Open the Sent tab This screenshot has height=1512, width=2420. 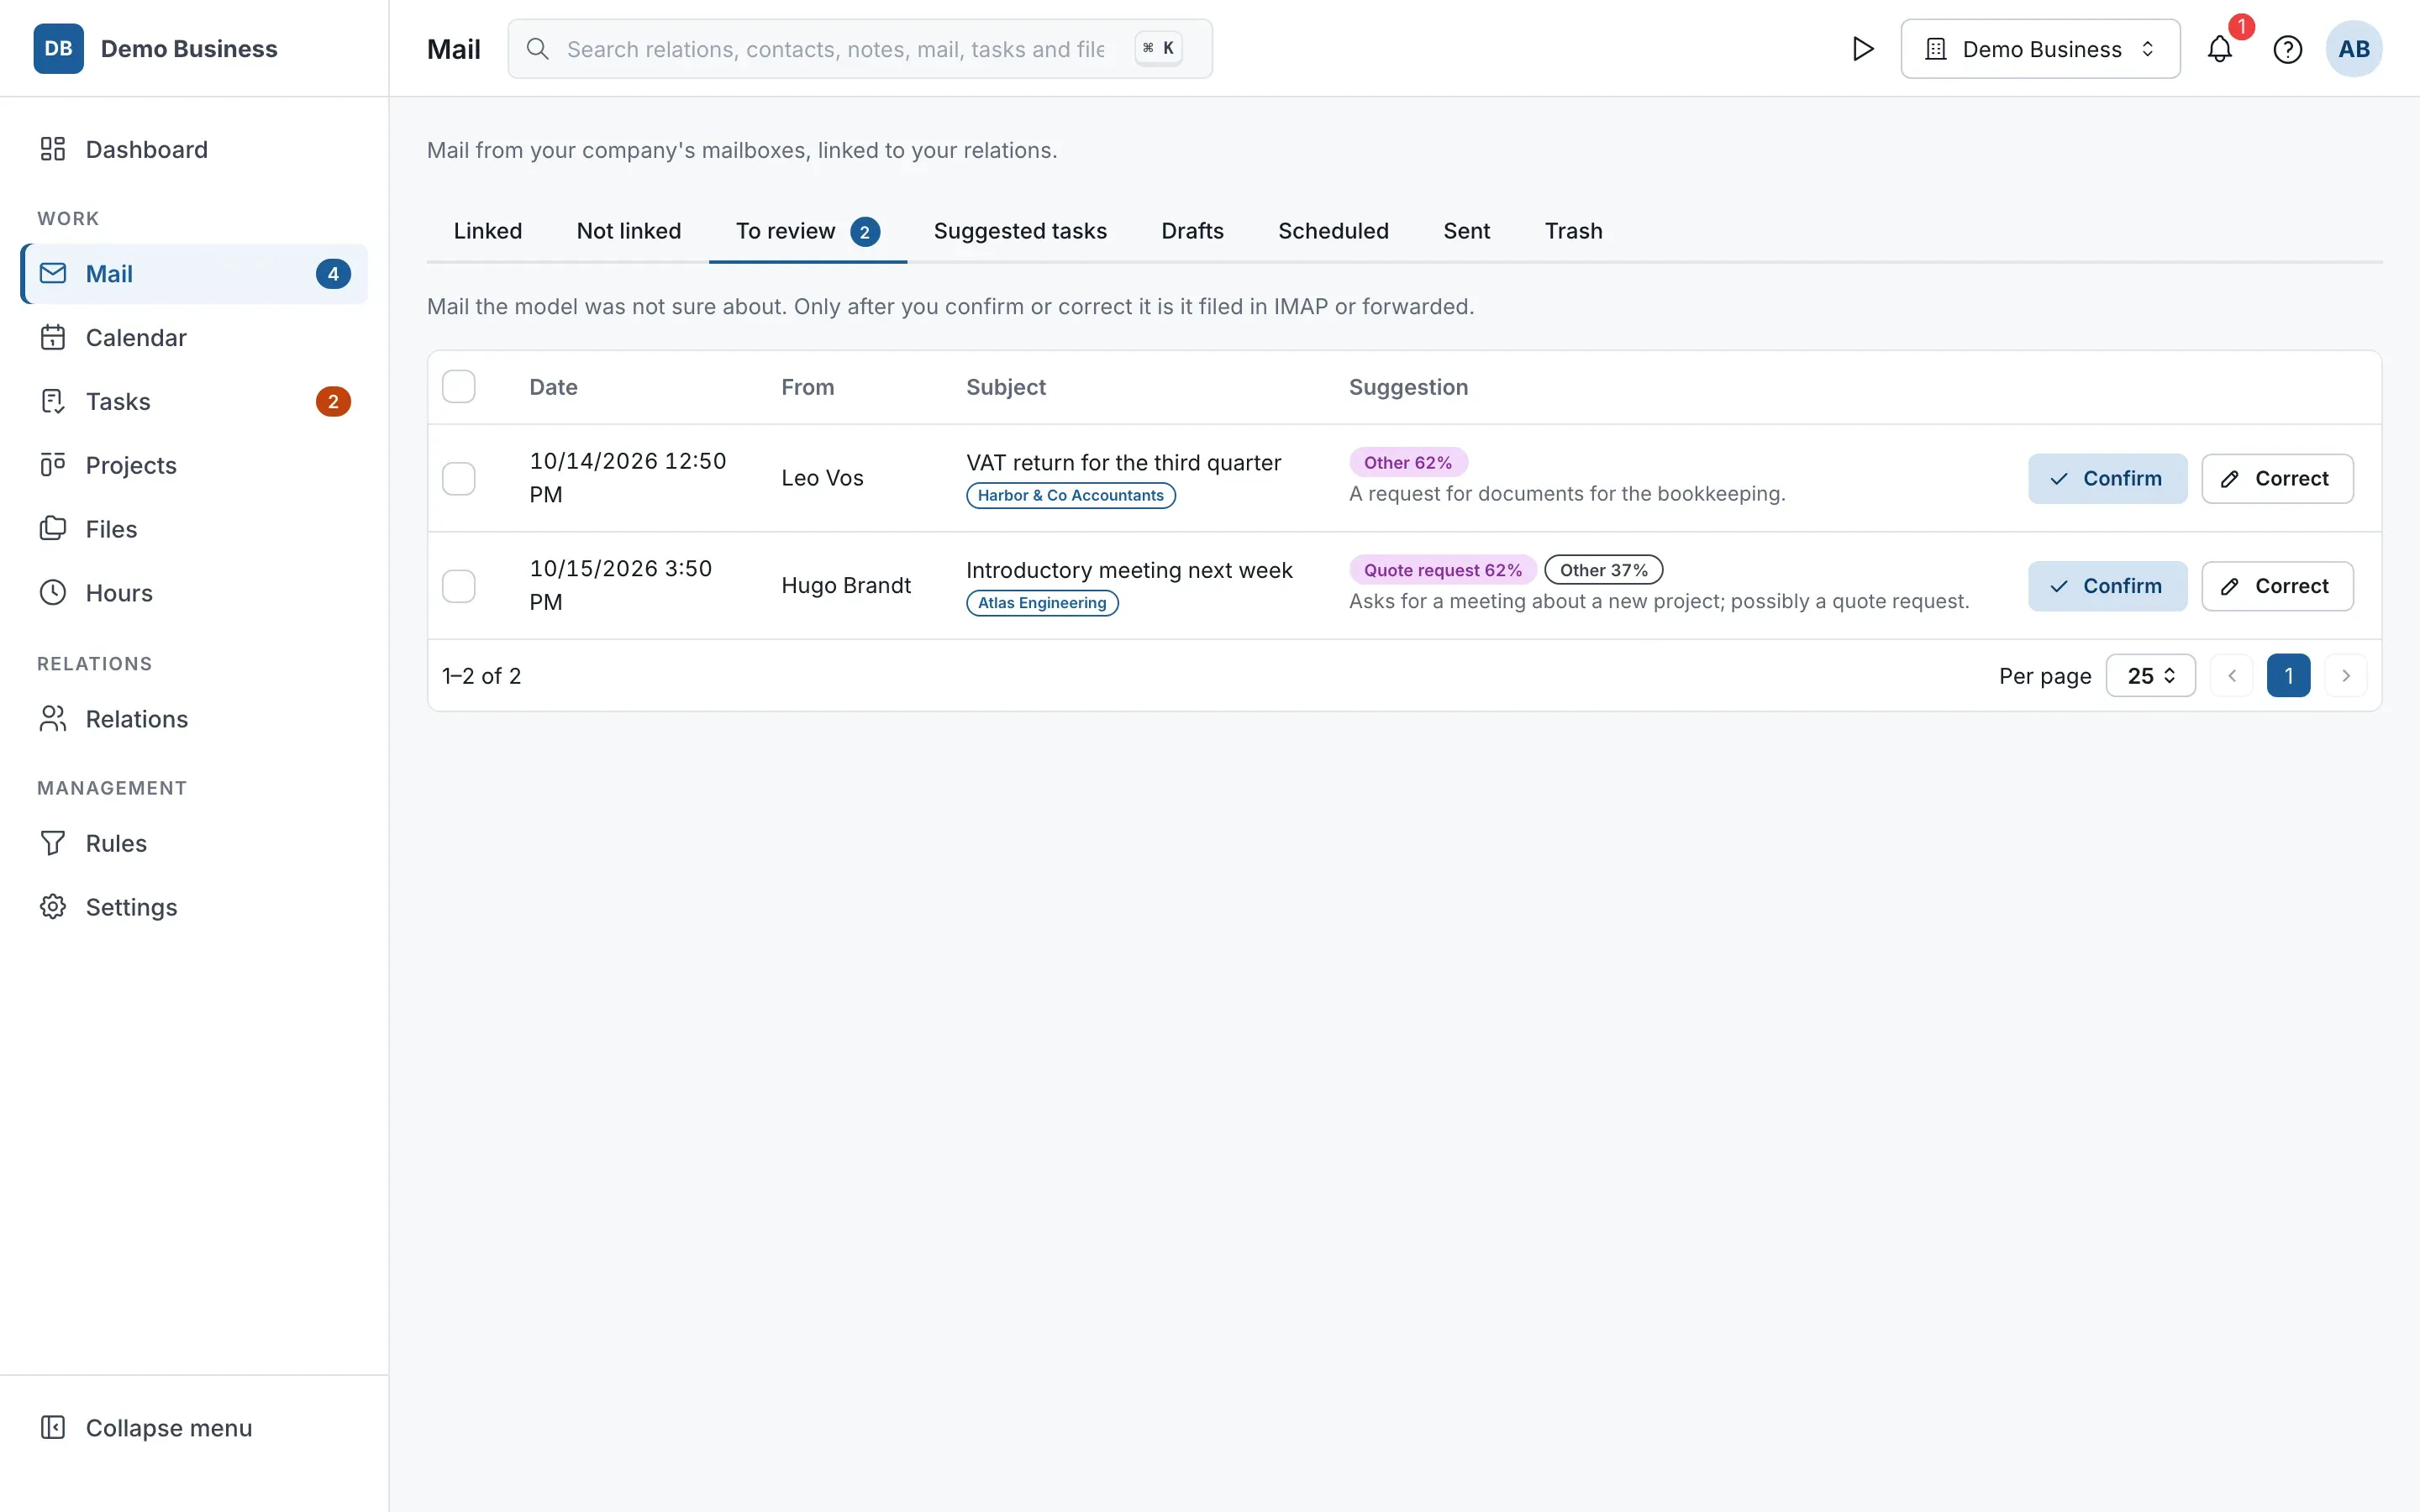pos(1466,231)
